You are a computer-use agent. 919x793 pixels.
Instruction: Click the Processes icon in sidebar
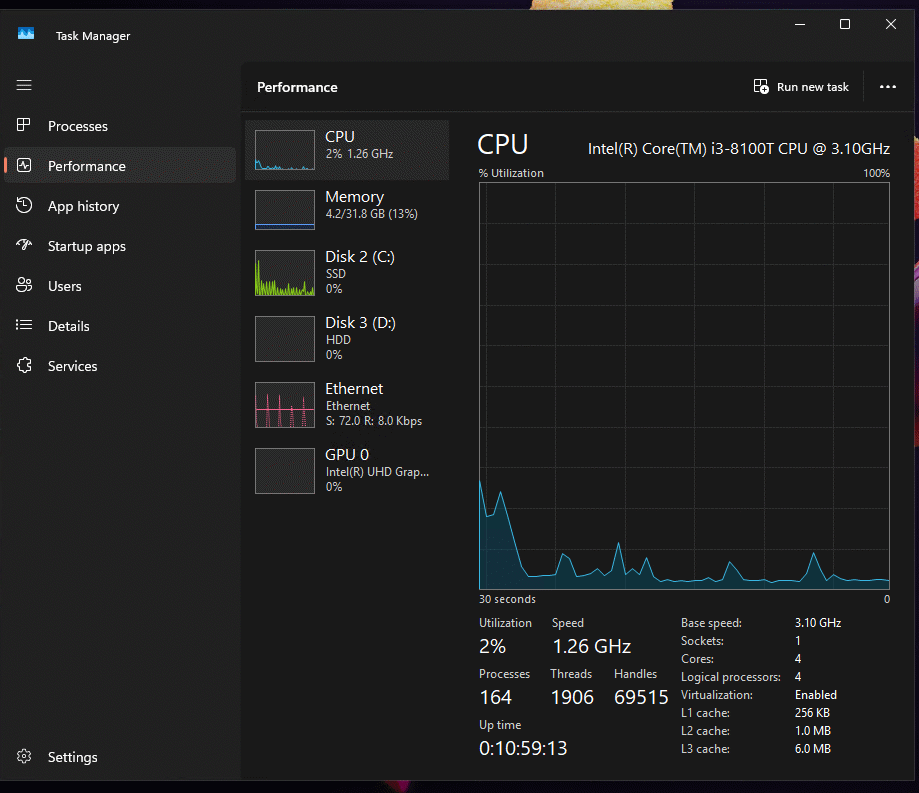click(25, 126)
